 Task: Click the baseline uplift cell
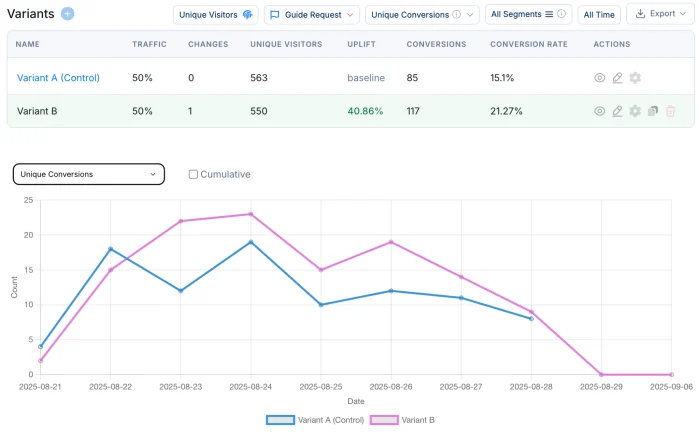click(x=366, y=78)
